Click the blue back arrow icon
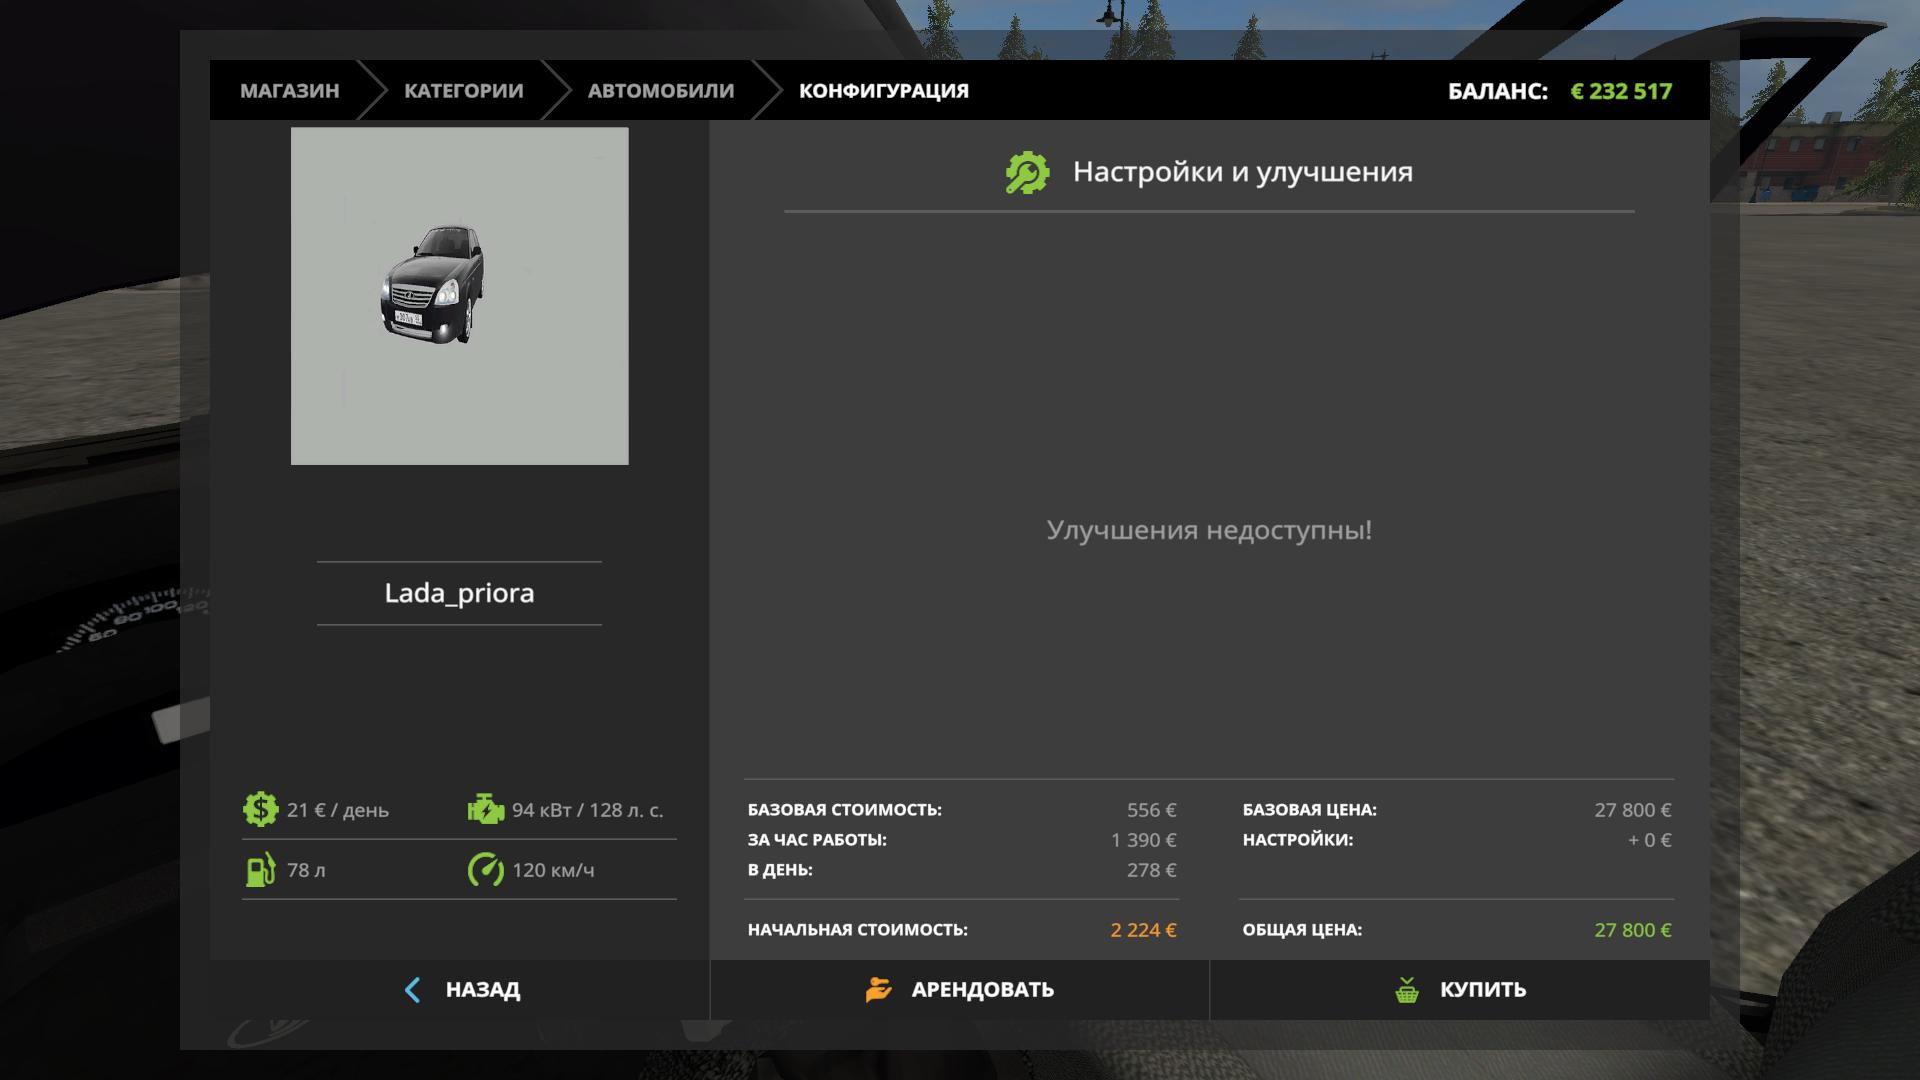The width and height of the screenshot is (1920, 1080). [412, 990]
